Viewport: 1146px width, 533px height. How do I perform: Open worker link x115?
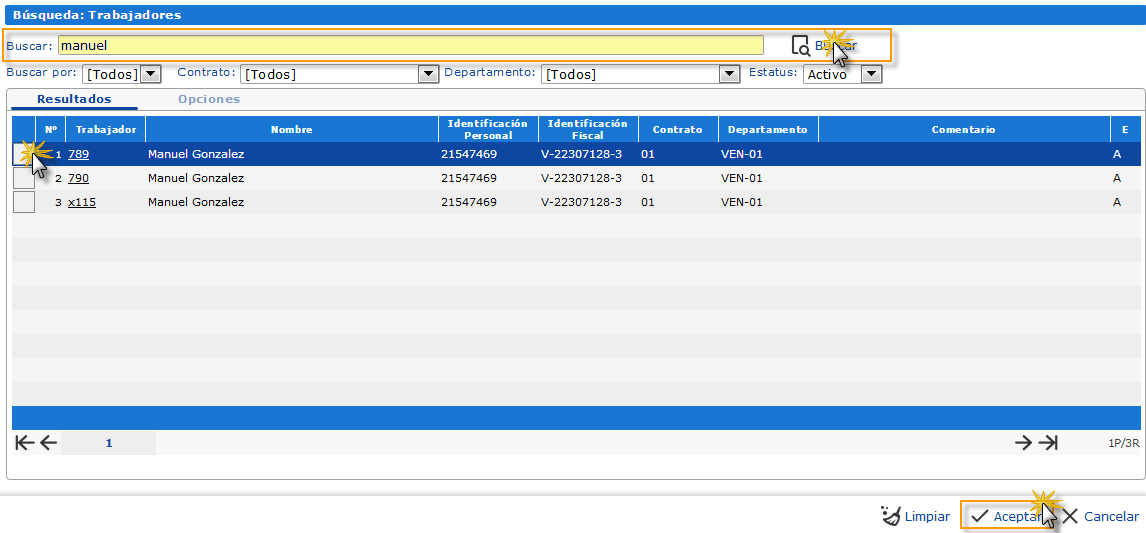[x=82, y=202]
